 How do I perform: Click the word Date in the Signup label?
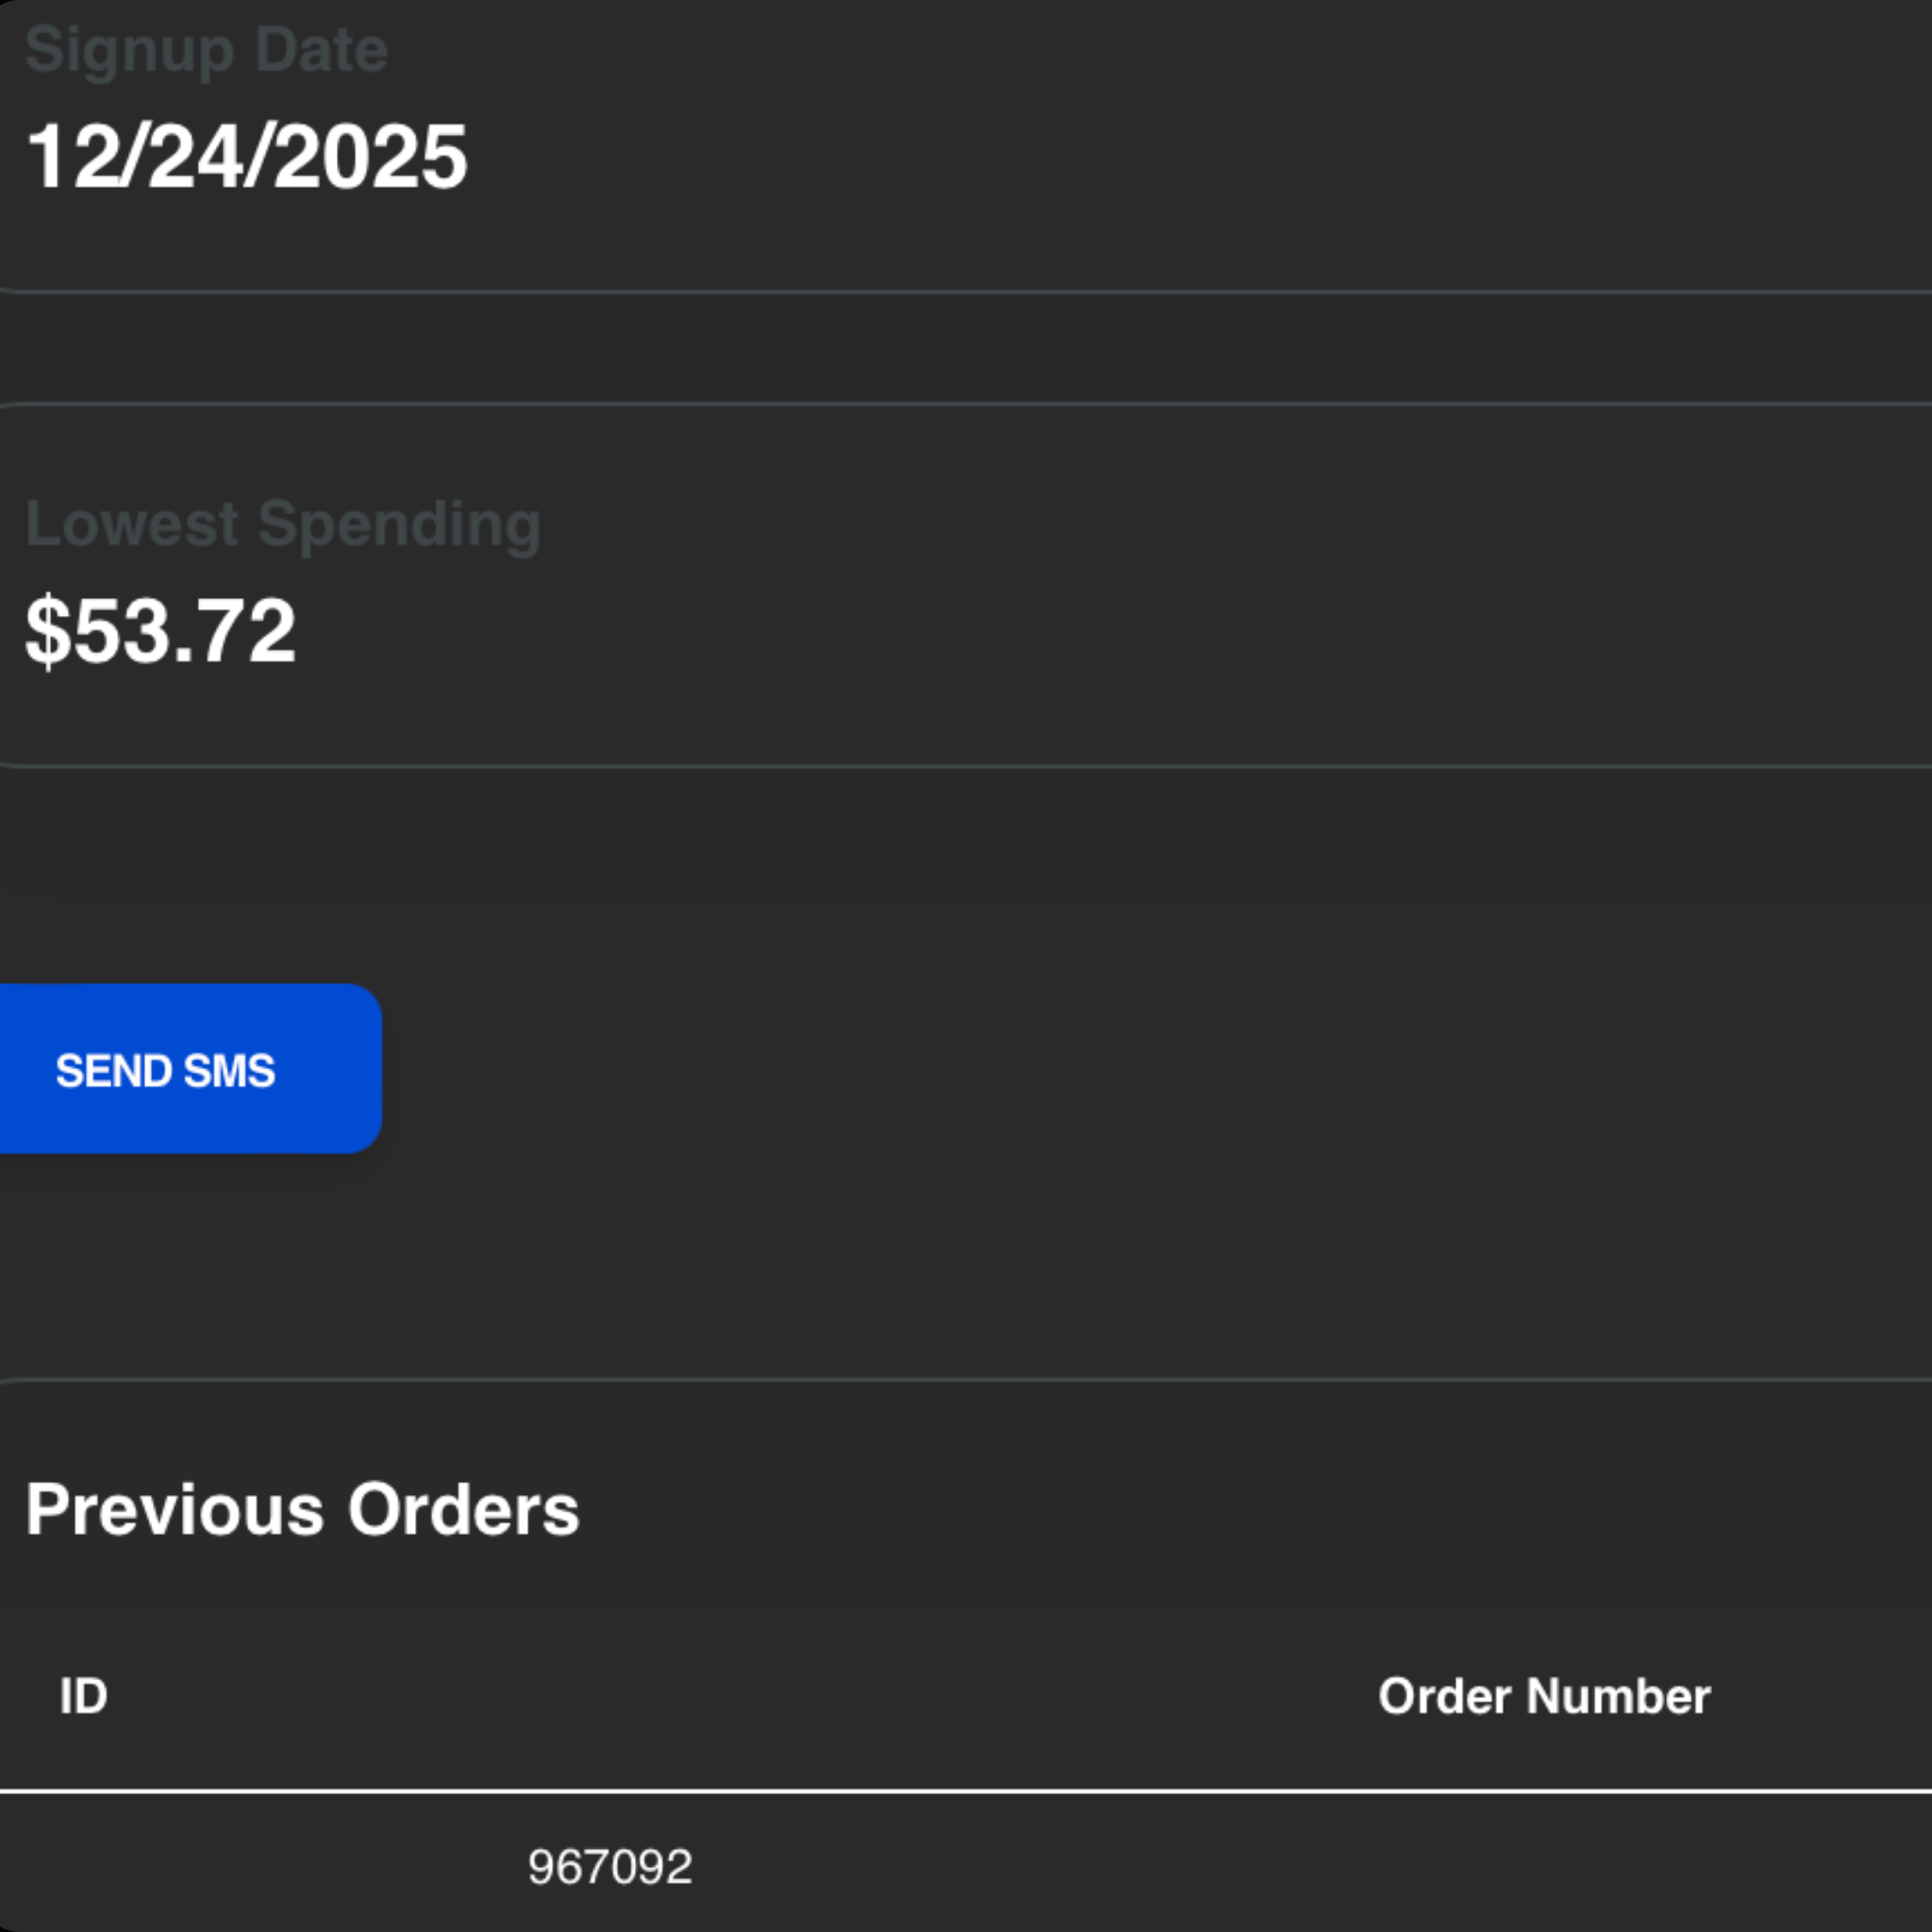coord(320,50)
